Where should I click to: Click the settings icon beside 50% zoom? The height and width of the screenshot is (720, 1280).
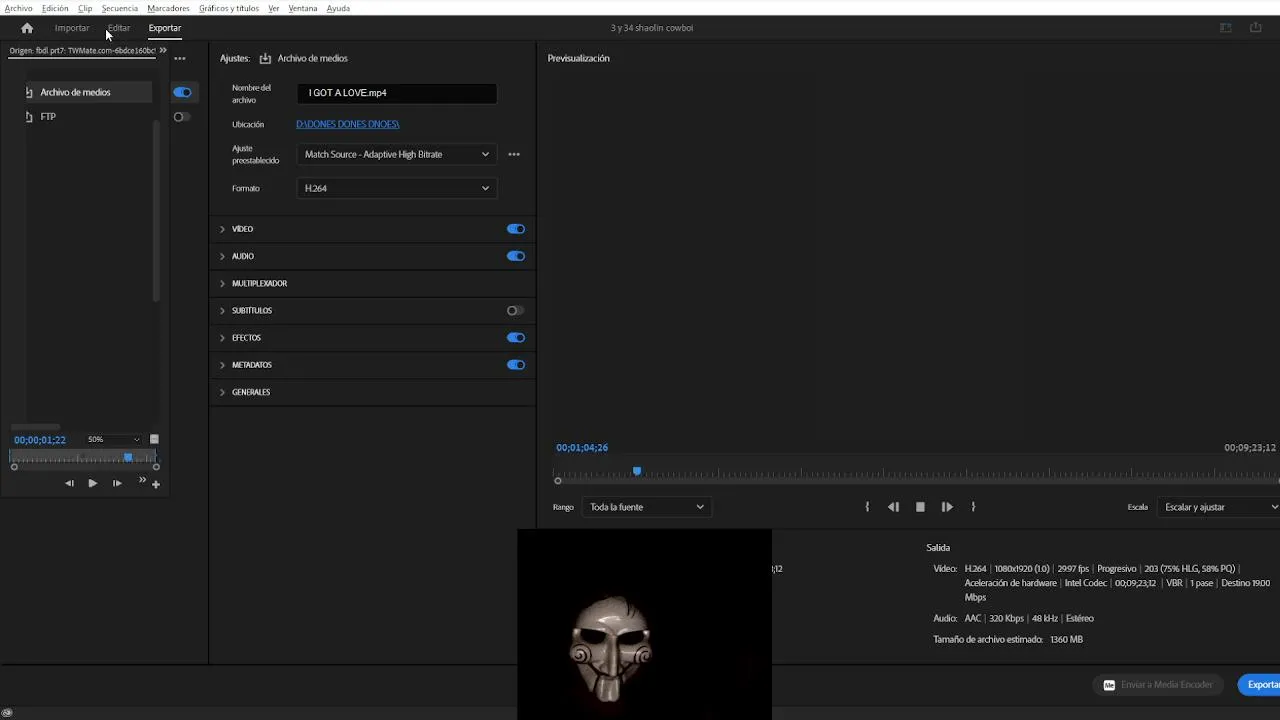coord(154,439)
